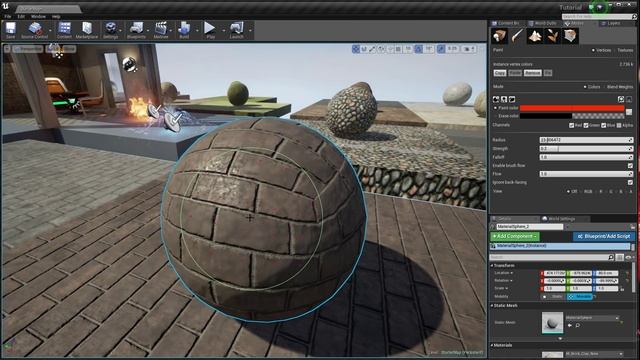
Task: Toggle Enable brush flow checkbox
Action: [630, 165]
